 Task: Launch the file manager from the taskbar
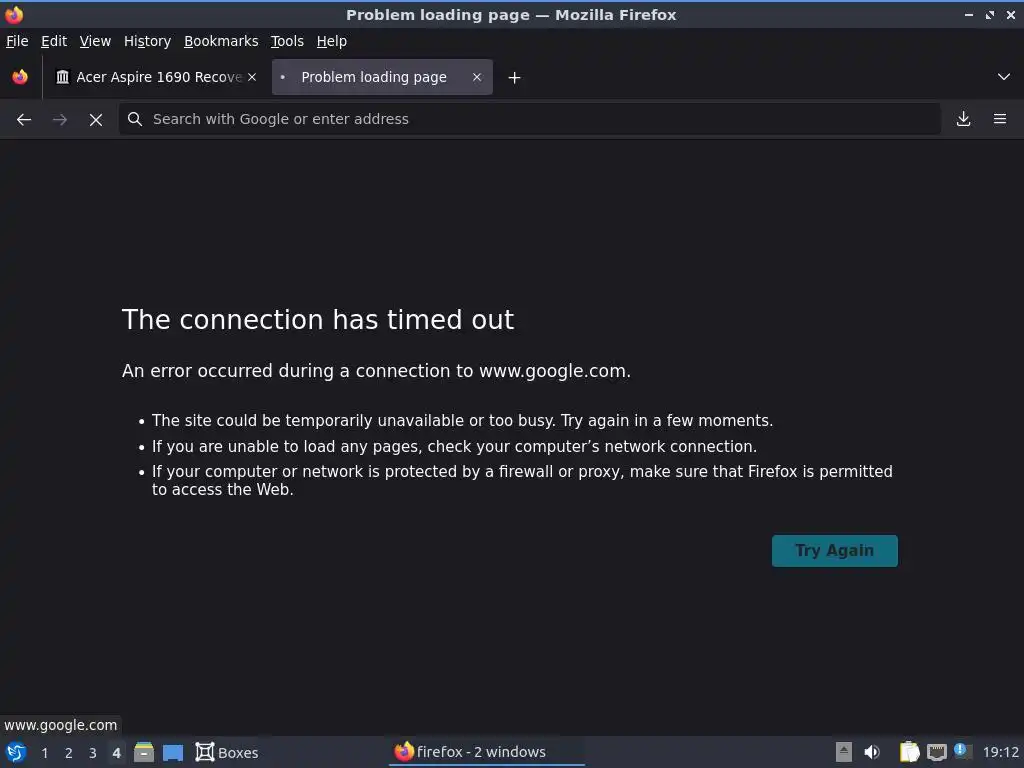(144, 752)
